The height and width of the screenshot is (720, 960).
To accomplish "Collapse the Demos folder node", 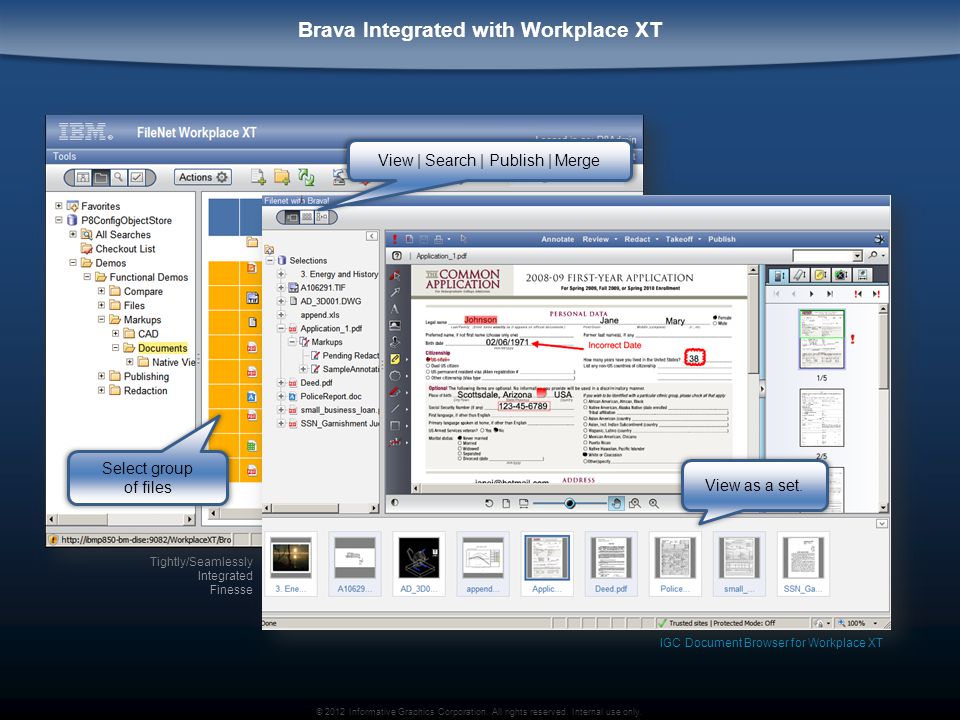I will coord(73,263).
